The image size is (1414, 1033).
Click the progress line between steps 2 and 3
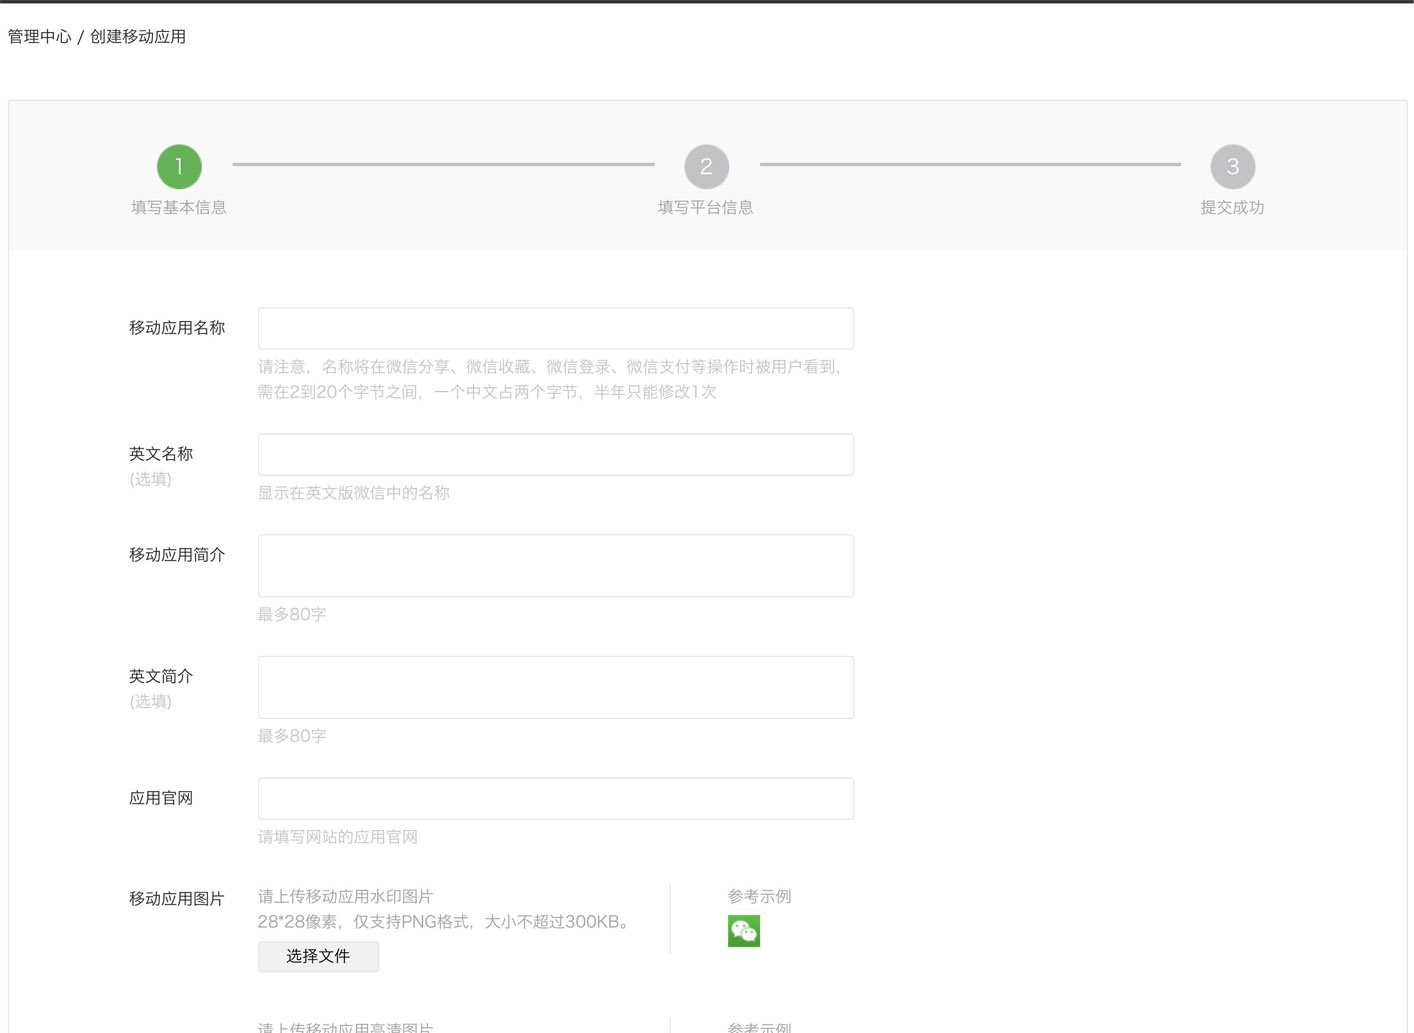pyautogui.click(x=970, y=164)
